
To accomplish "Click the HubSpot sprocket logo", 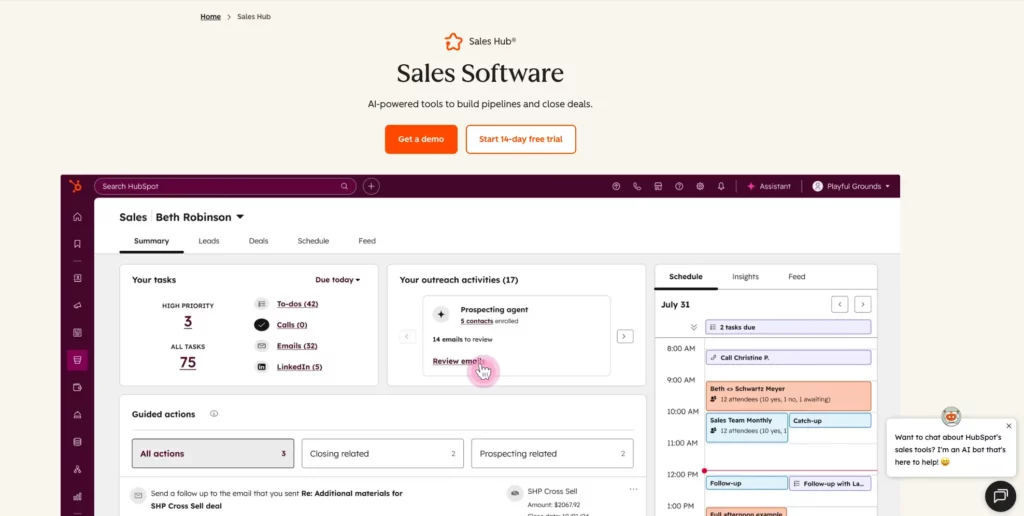I will 76,186.
